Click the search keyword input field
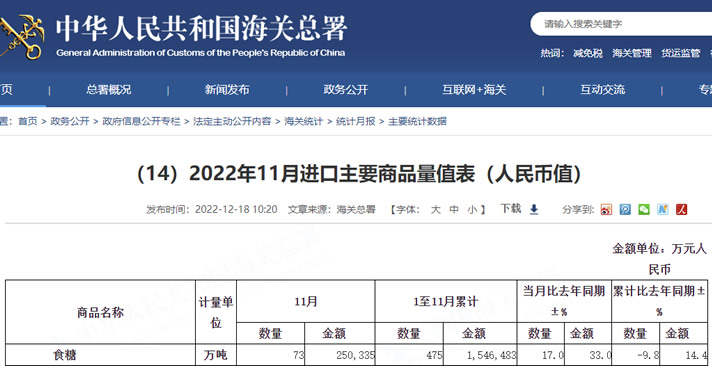The width and height of the screenshot is (712, 376). point(621,24)
